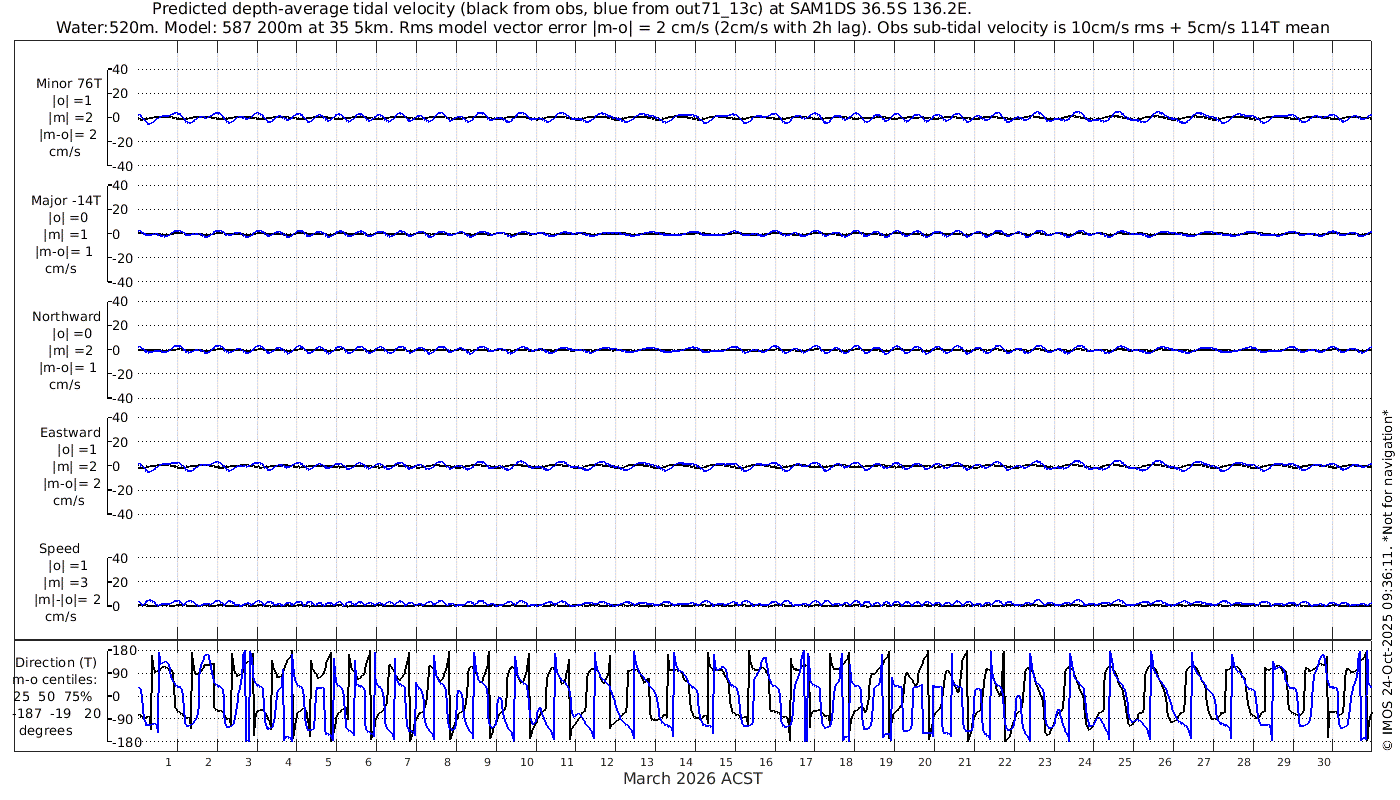Click the '40' y-axis tick of Speed panel
This screenshot has width=1400, height=800.
[x=120, y=558]
